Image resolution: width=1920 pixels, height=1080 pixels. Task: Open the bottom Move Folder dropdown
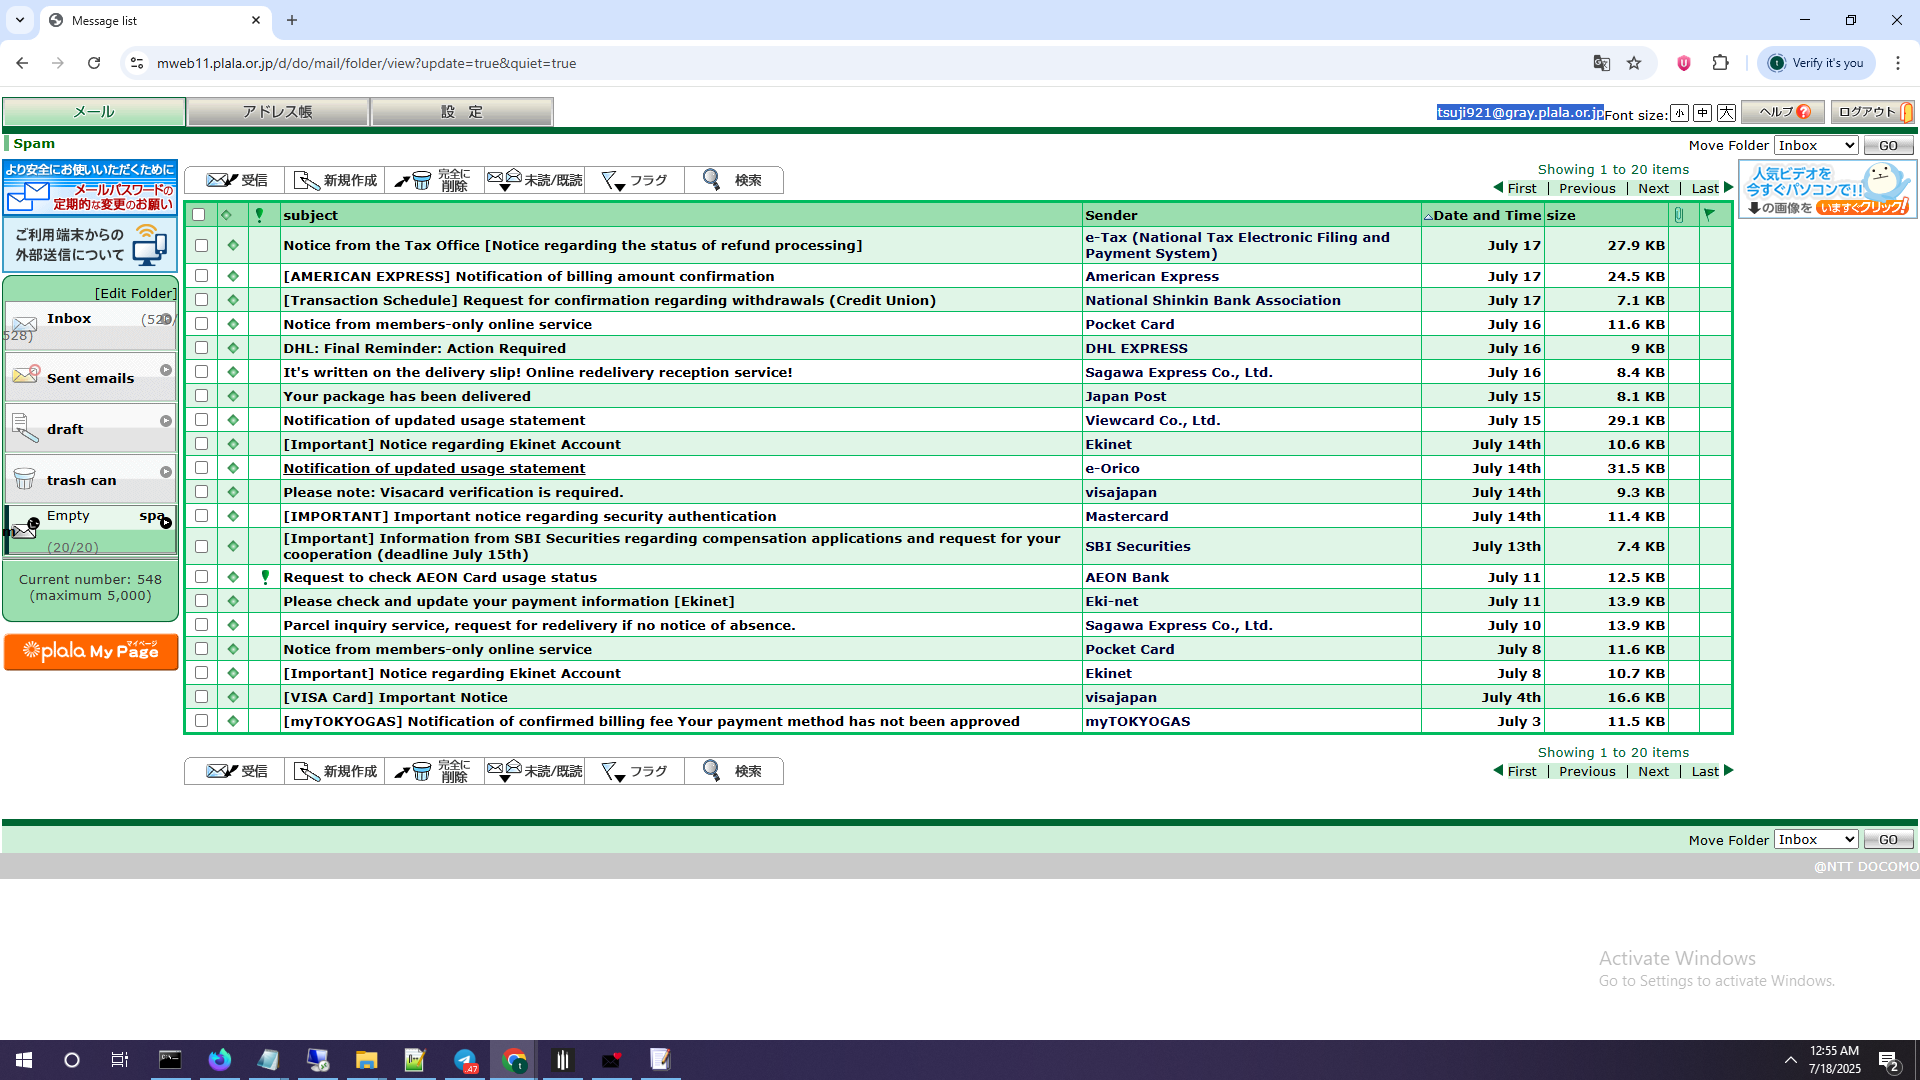click(x=1816, y=840)
